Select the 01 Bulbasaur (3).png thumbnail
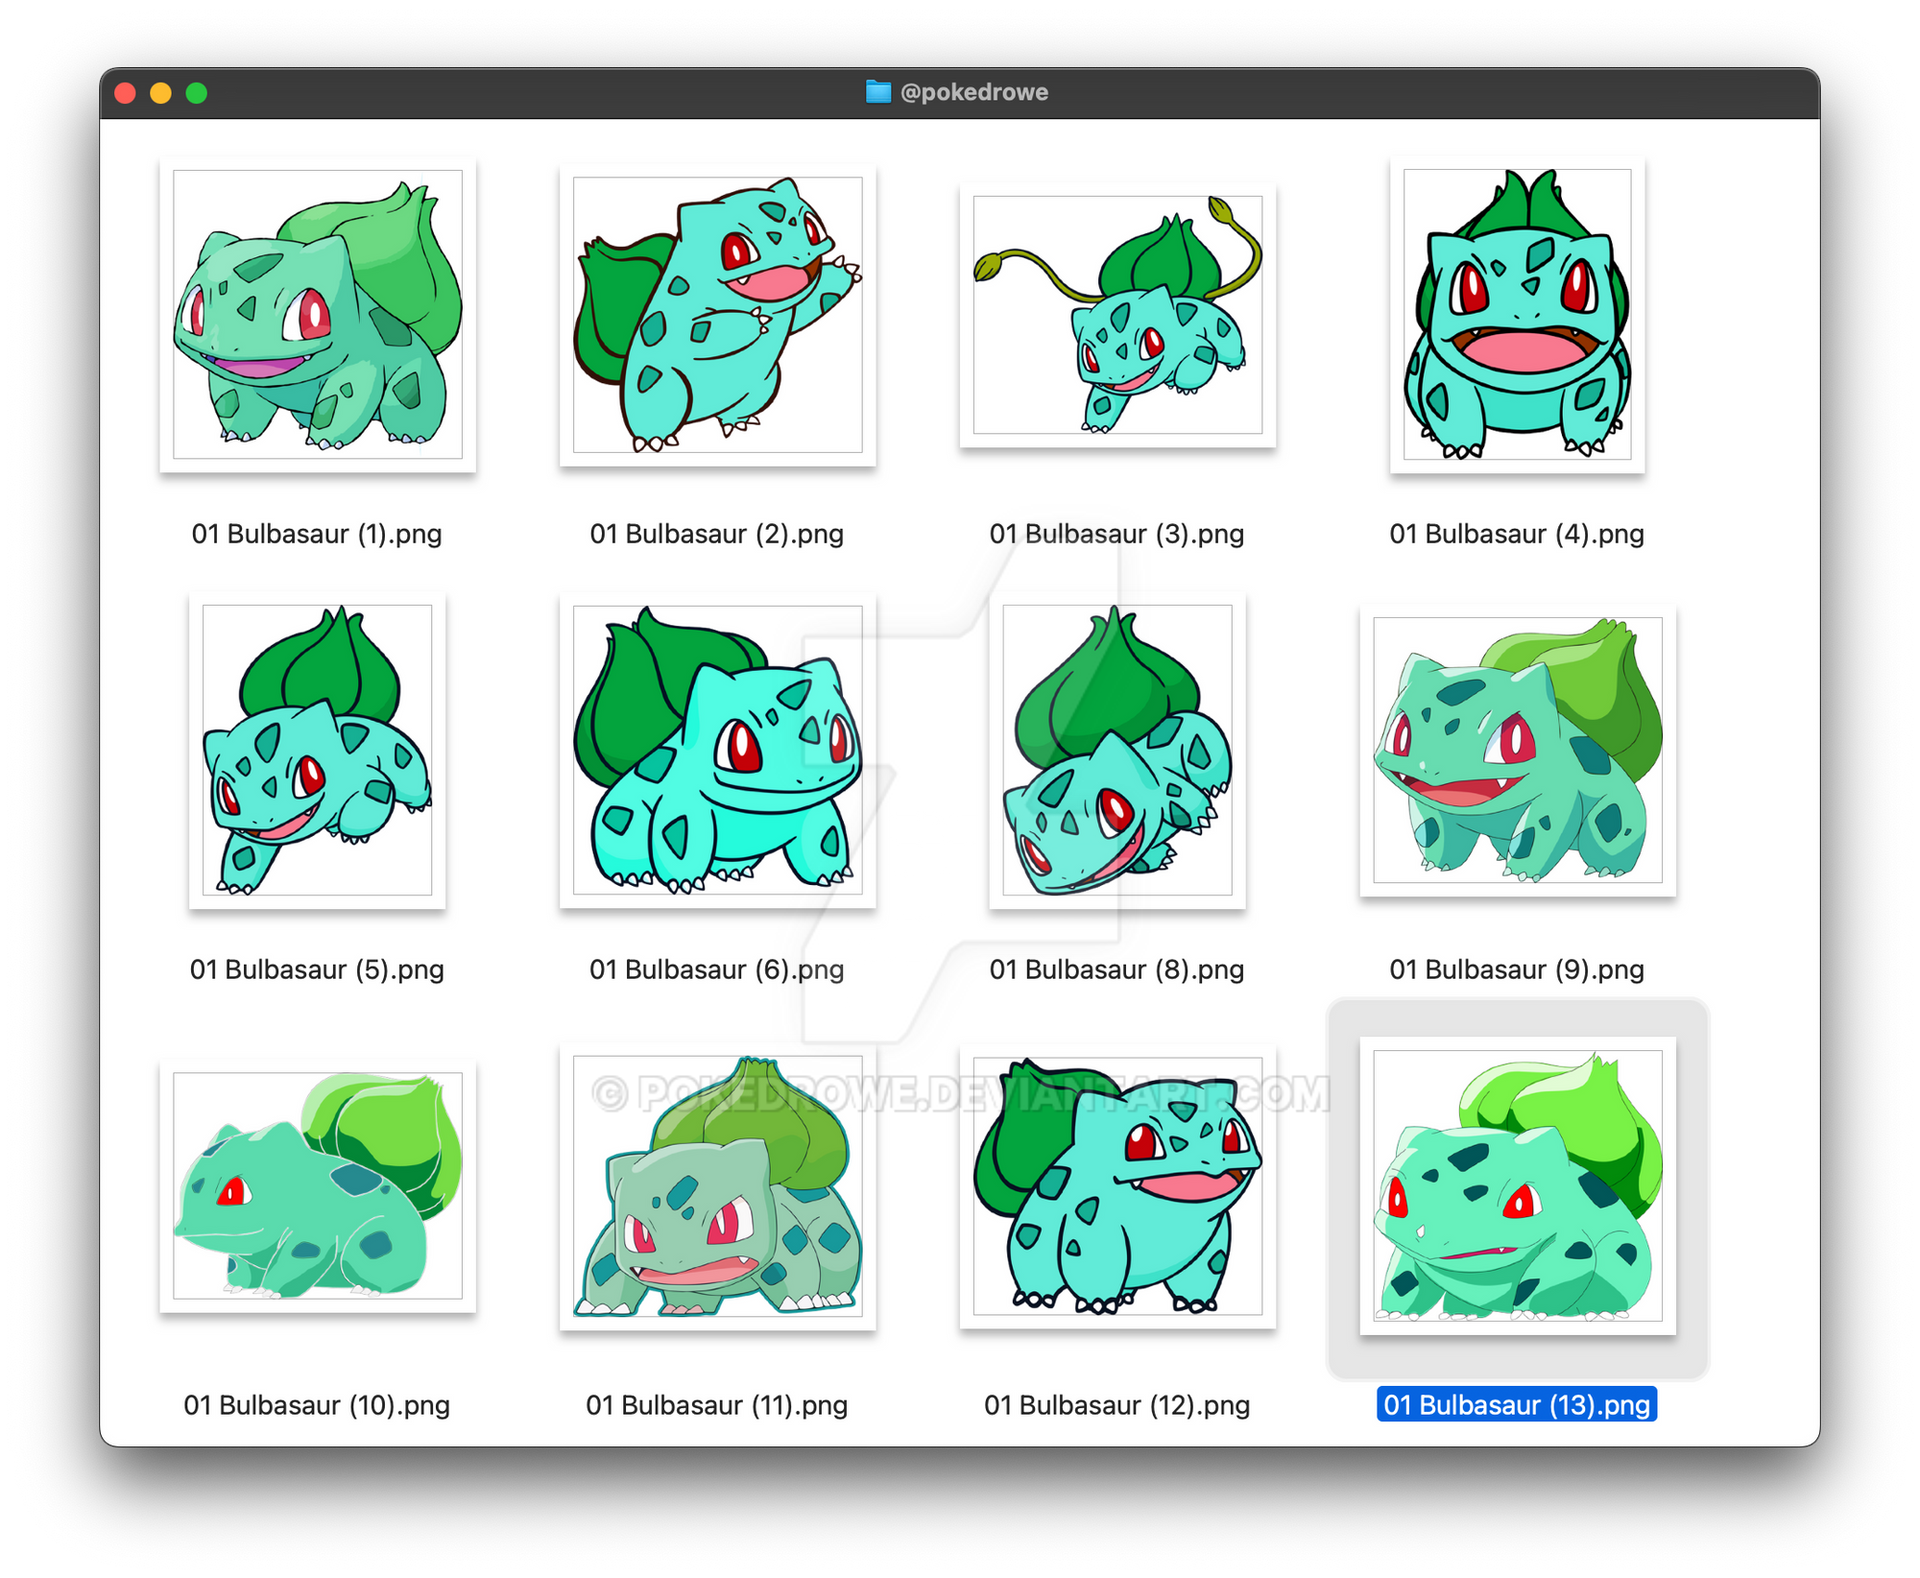Image resolution: width=1920 pixels, height=1578 pixels. point(1117,314)
